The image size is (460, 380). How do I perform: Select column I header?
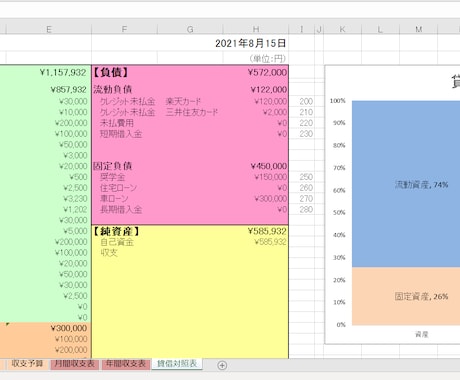[302, 29]
